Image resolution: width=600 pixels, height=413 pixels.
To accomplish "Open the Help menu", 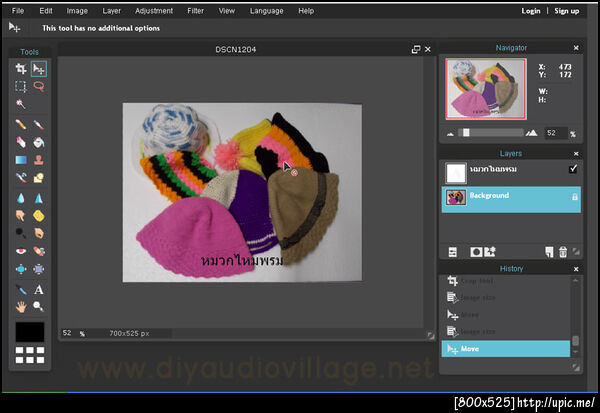I will [x=306, y=11].
